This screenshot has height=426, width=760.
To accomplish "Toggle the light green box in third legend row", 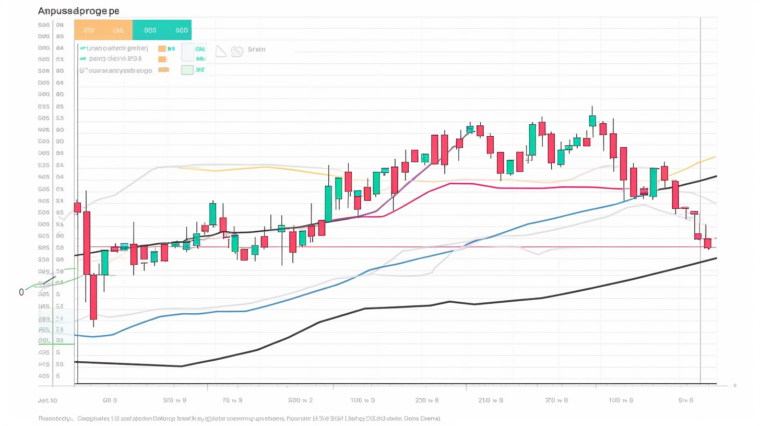I will pyautogui.click(x=186, y=70).
